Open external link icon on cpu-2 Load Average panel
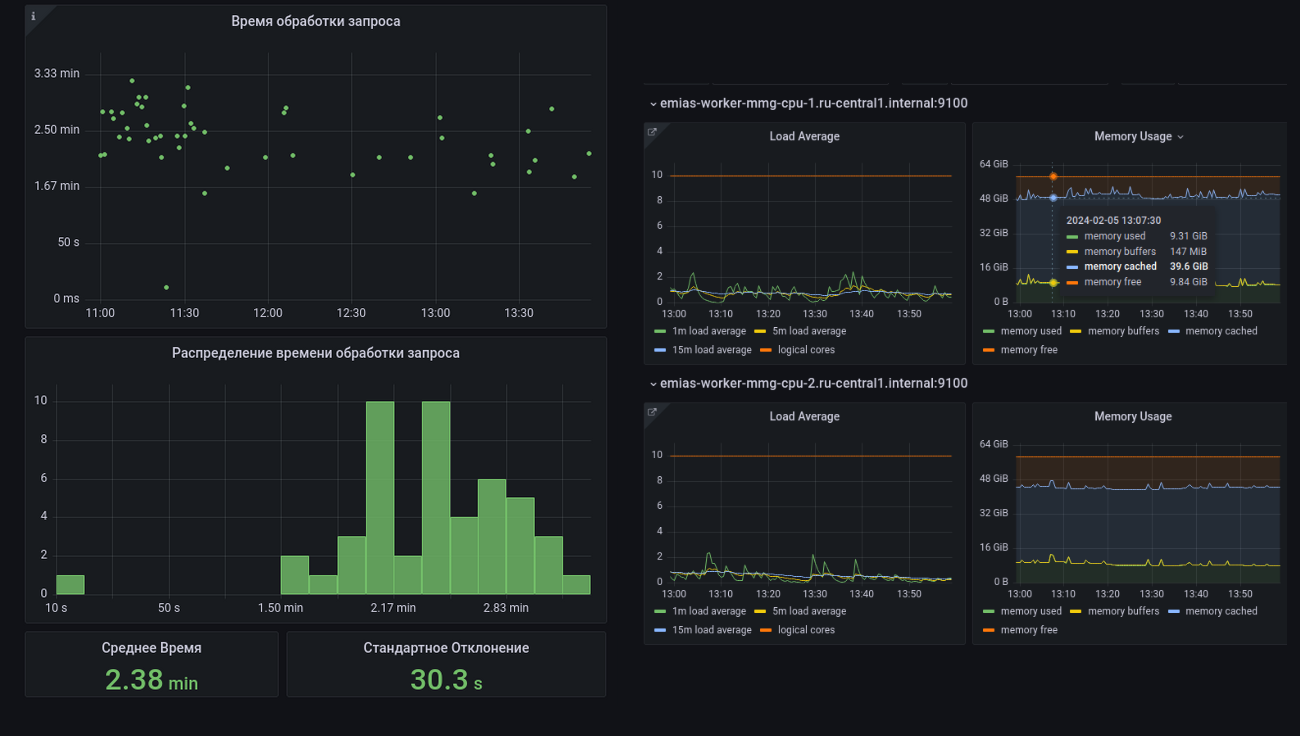 652,412
